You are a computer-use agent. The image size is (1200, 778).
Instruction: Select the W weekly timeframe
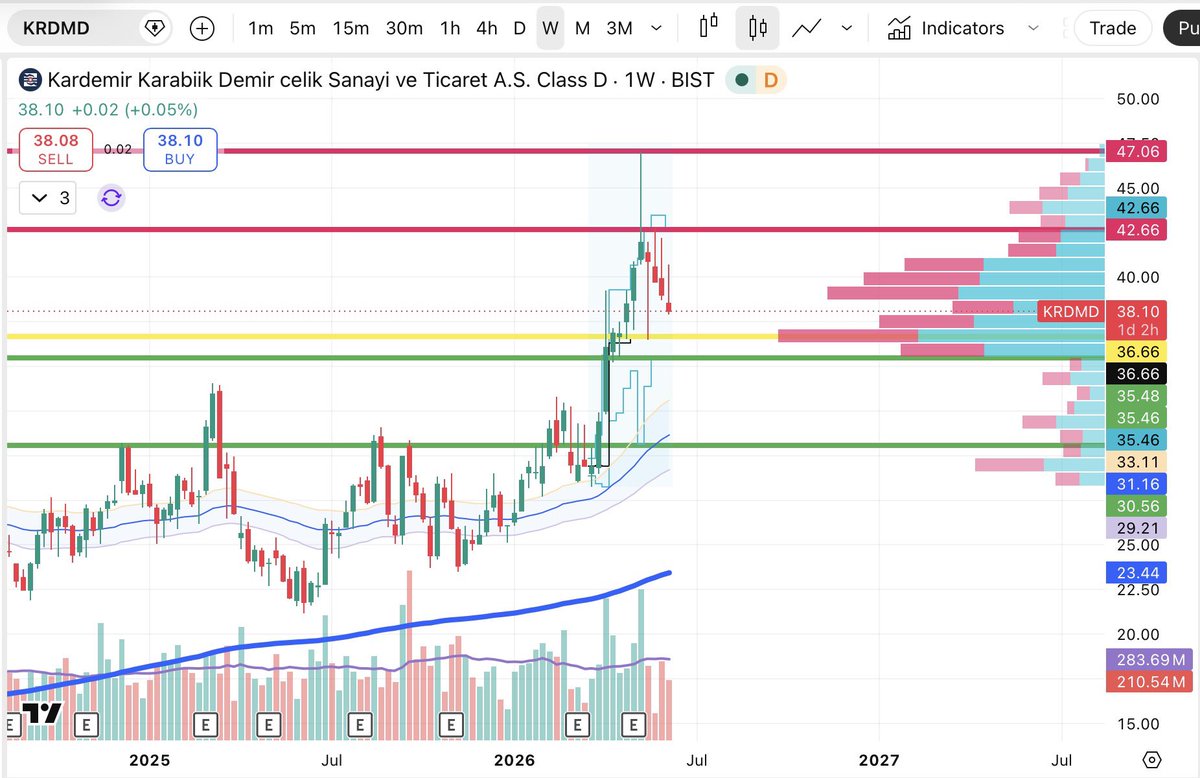tap(550, 28)
